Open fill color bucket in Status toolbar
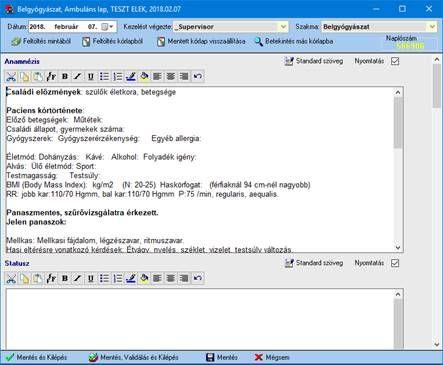The height and width of the screenshot is (365, 443). (144, 278)
